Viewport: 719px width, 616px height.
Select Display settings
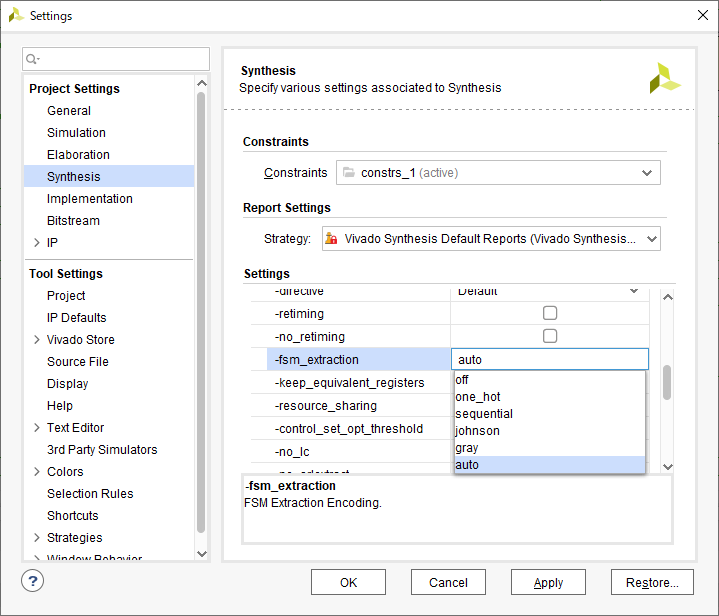click(67, 383)
